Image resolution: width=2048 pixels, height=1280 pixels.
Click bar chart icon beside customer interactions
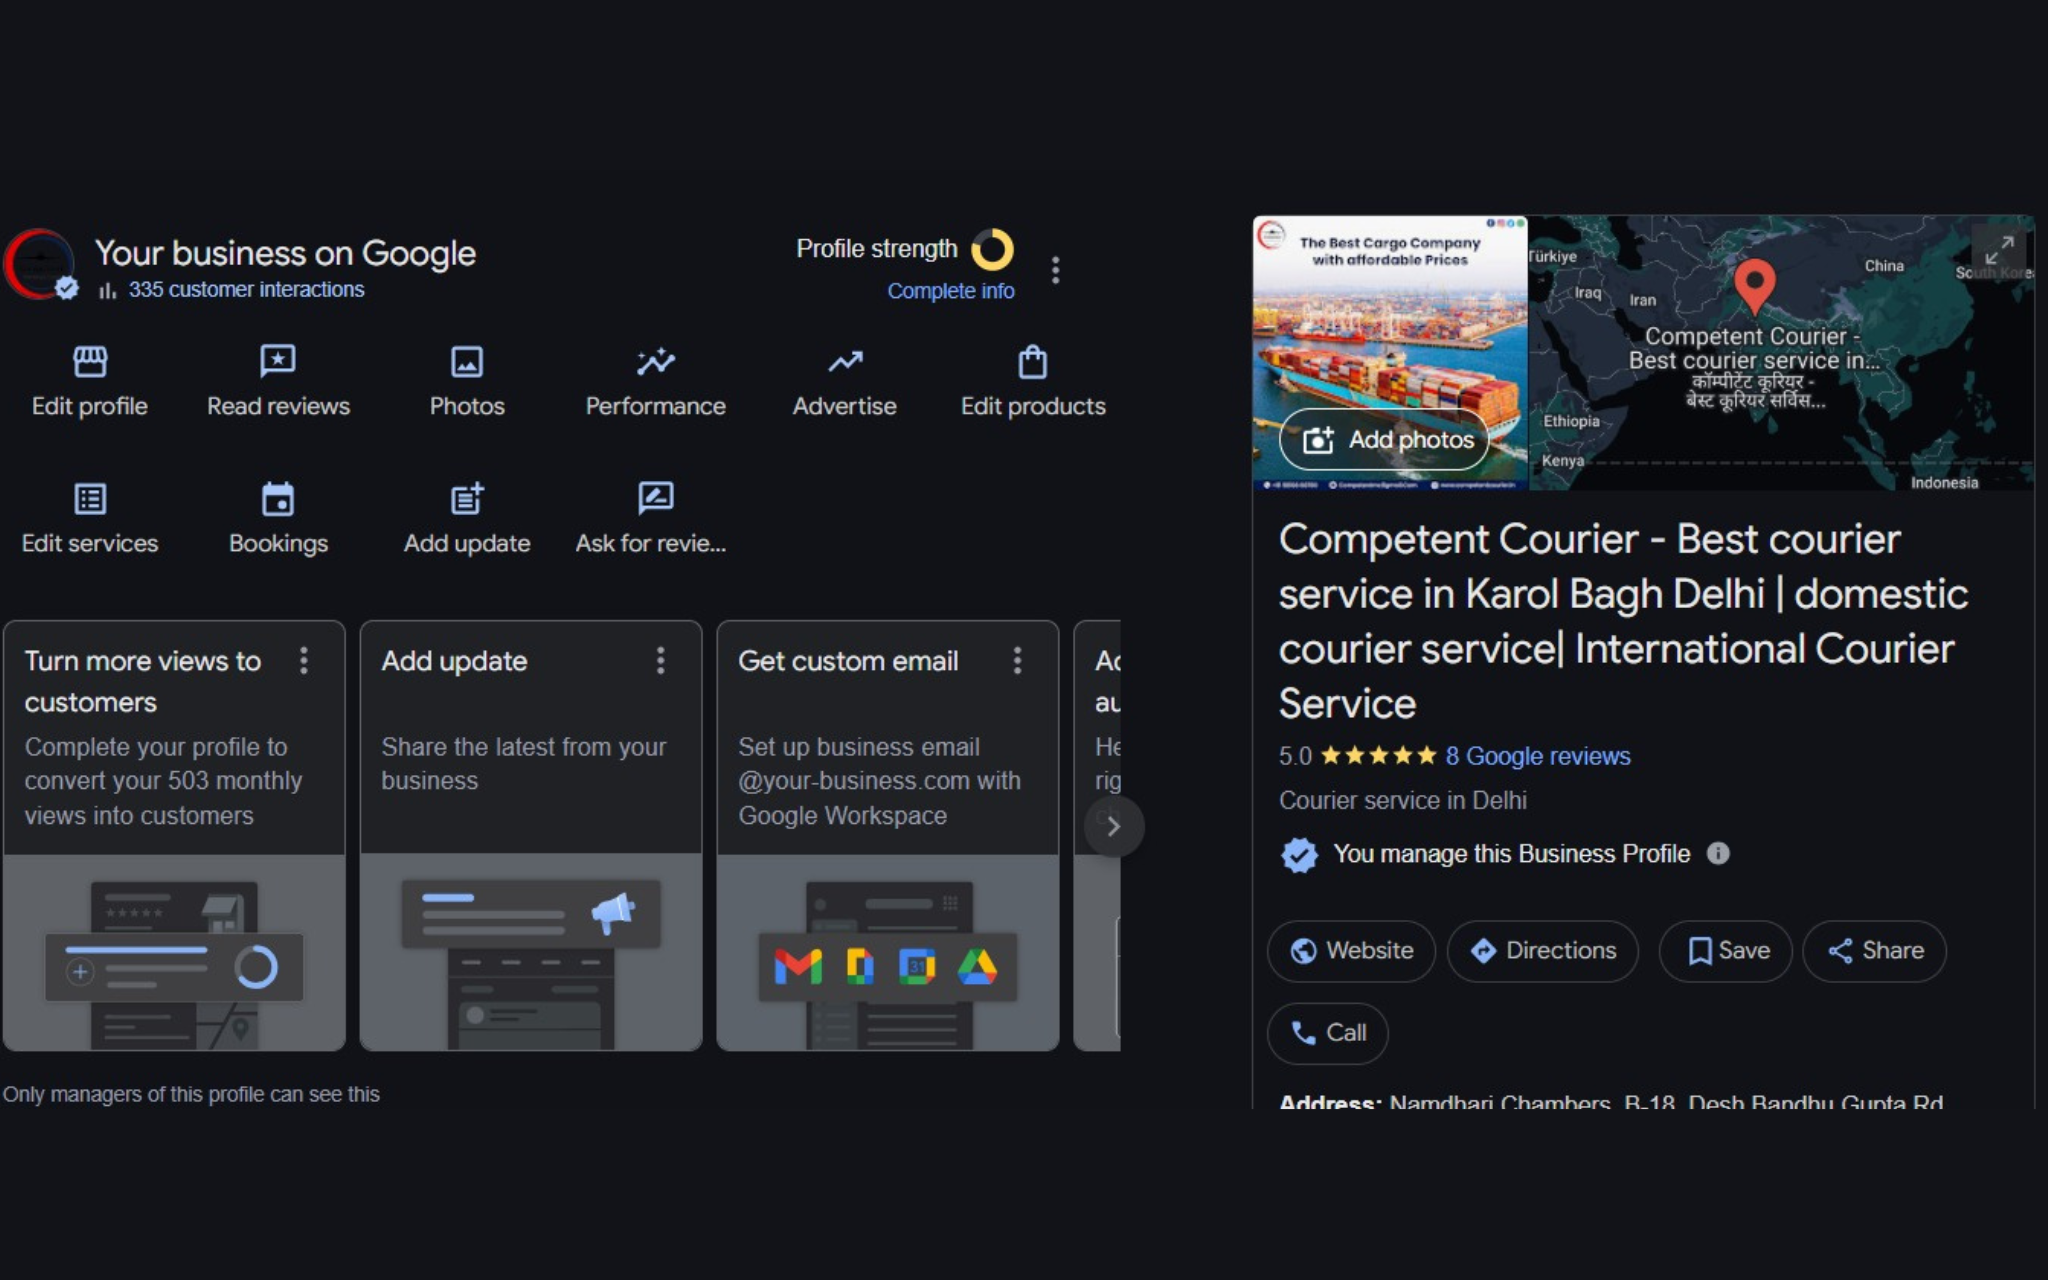108,290
